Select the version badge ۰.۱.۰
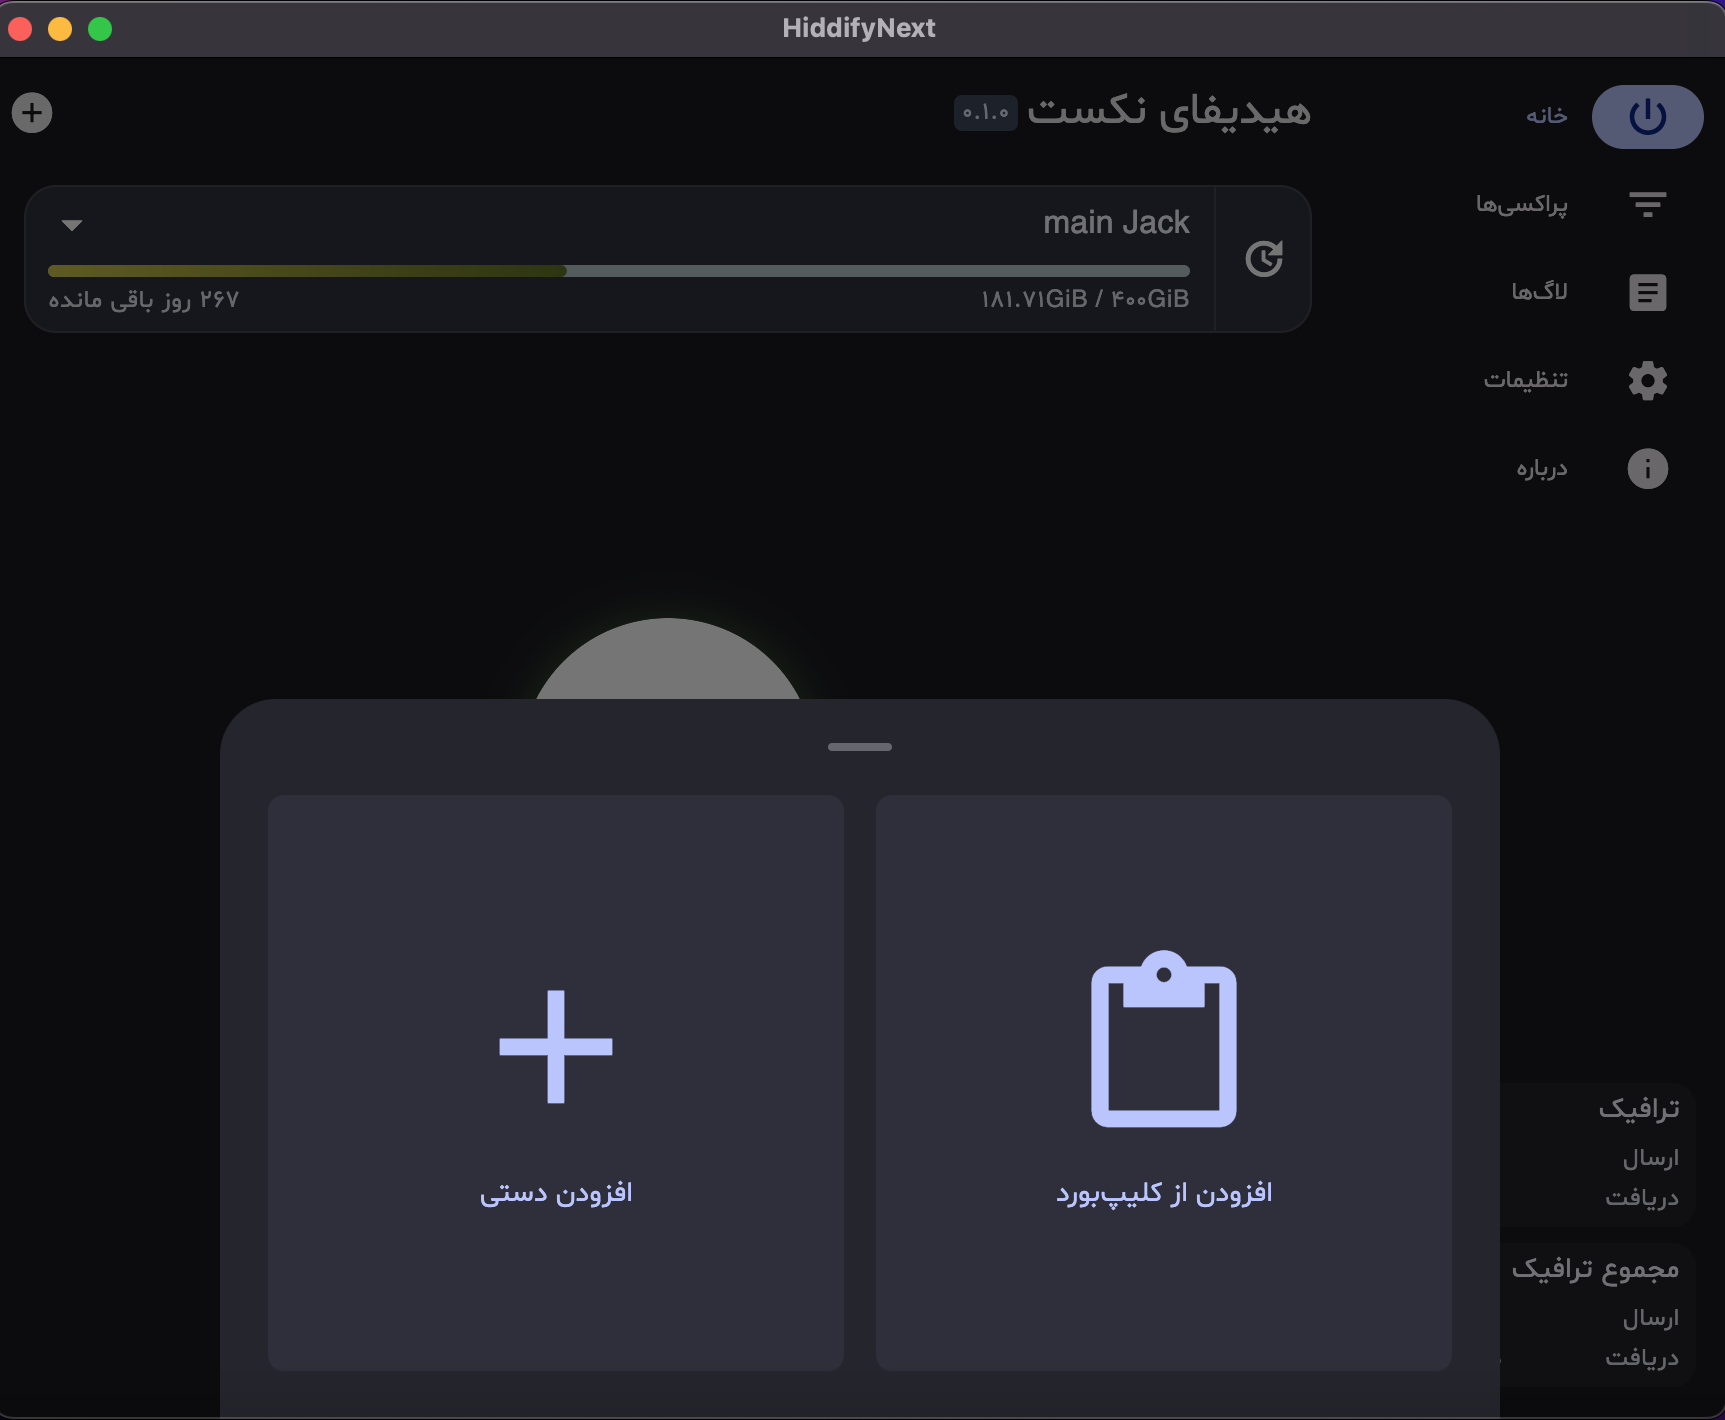 tap(984, 114)
